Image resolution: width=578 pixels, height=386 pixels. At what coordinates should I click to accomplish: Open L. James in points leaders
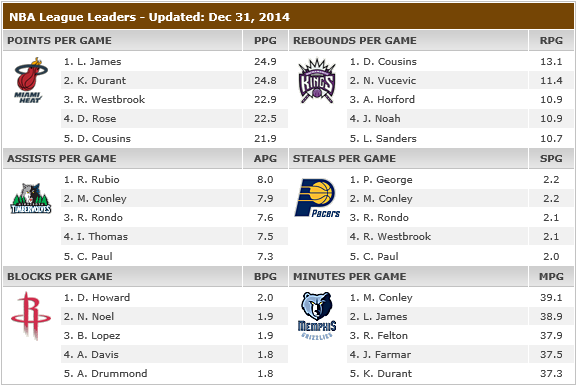pyautogui.click(x=93, y=62)
